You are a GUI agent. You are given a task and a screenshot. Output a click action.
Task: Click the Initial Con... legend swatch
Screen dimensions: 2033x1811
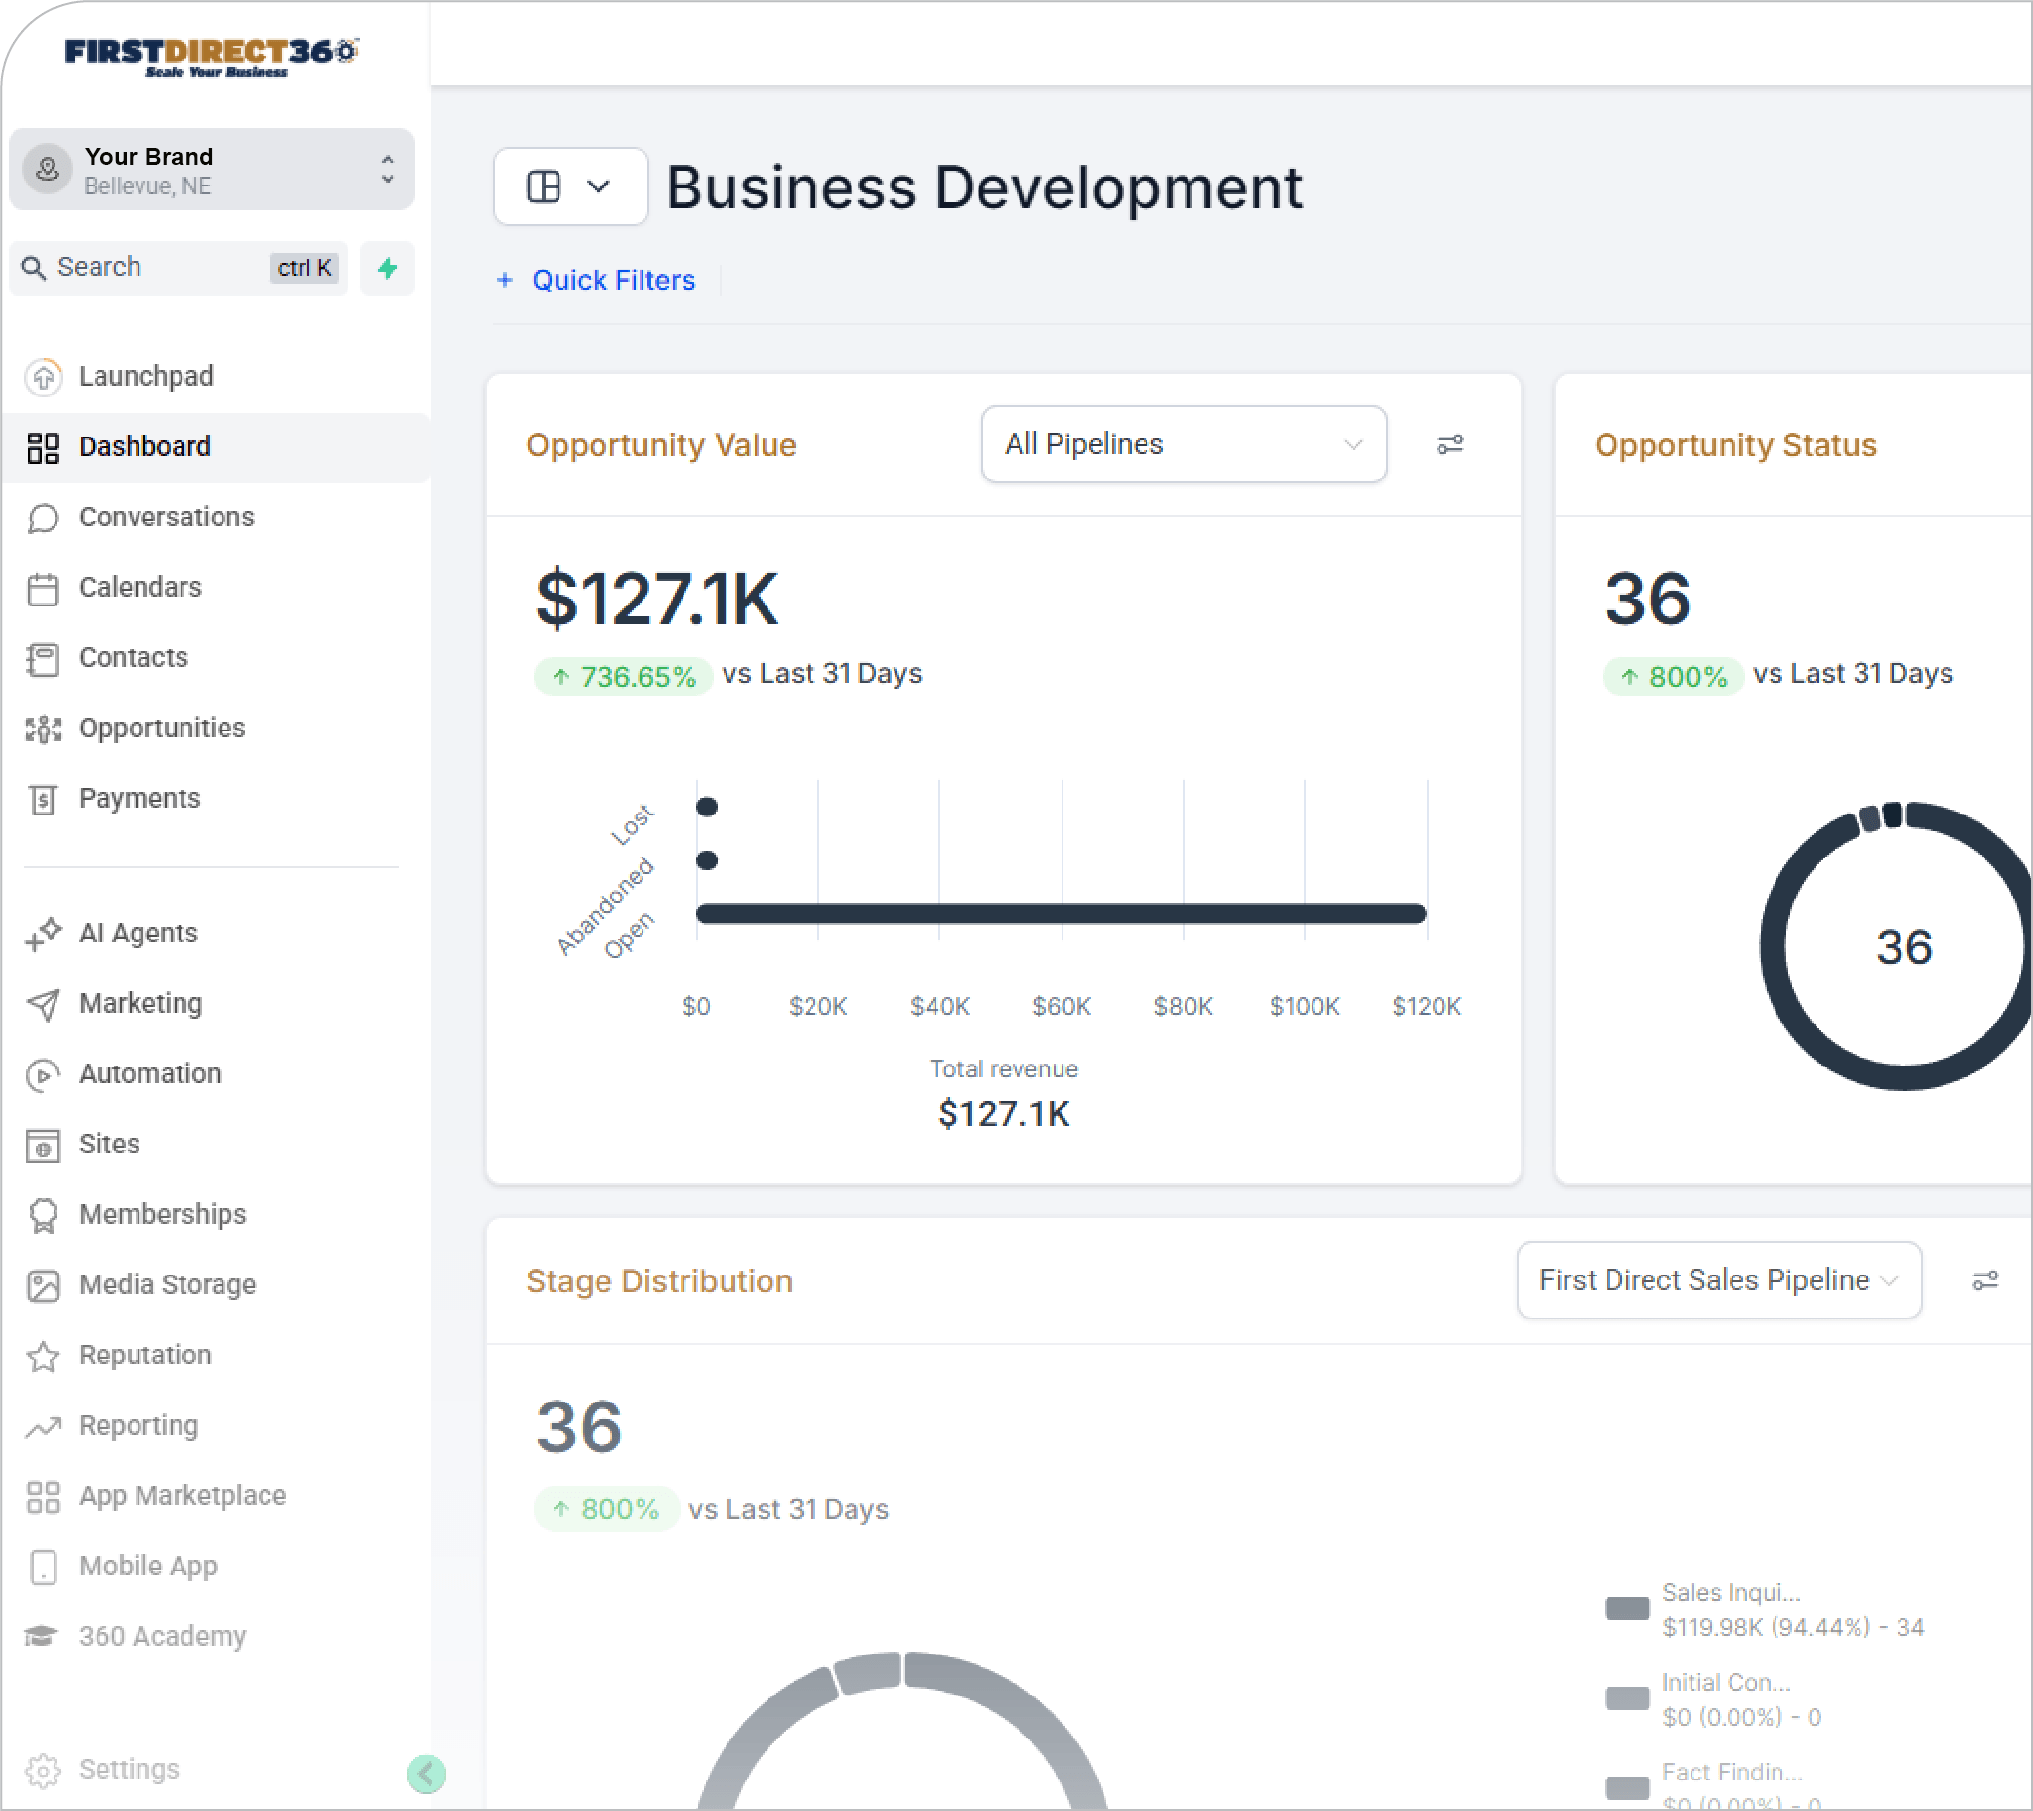pyautogui.click(x=1627, y=1698)
